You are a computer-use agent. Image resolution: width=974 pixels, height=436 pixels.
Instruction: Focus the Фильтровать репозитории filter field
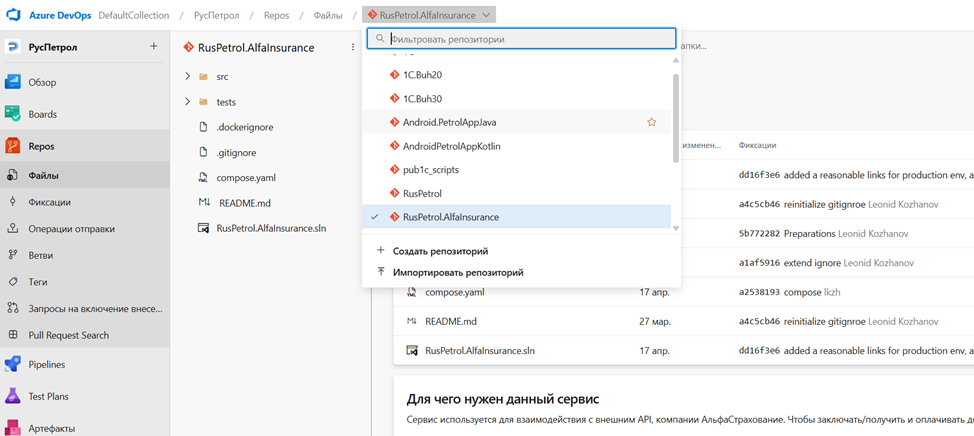click(x=521, y=39)
